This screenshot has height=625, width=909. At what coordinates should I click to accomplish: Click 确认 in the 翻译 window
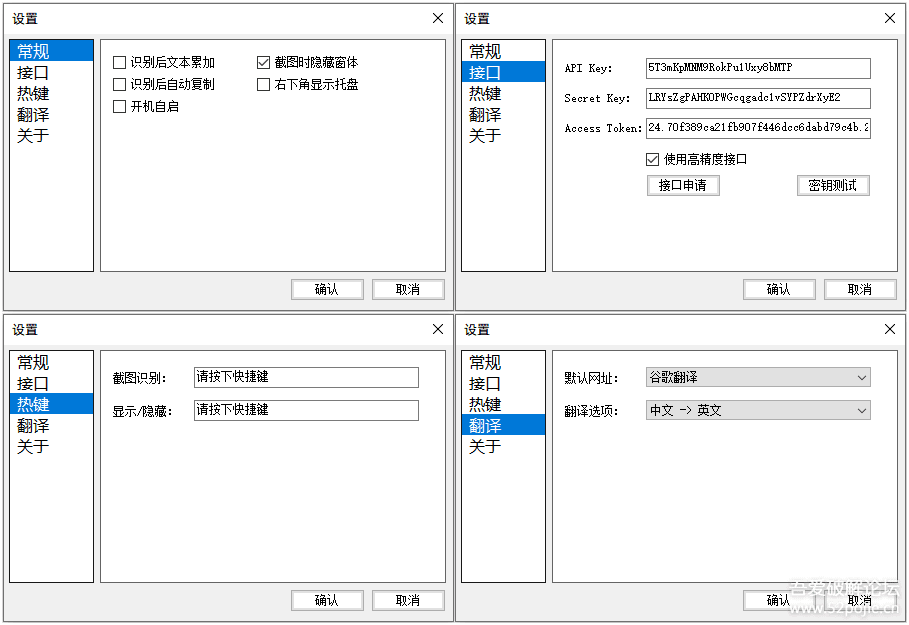pos(779,600)
